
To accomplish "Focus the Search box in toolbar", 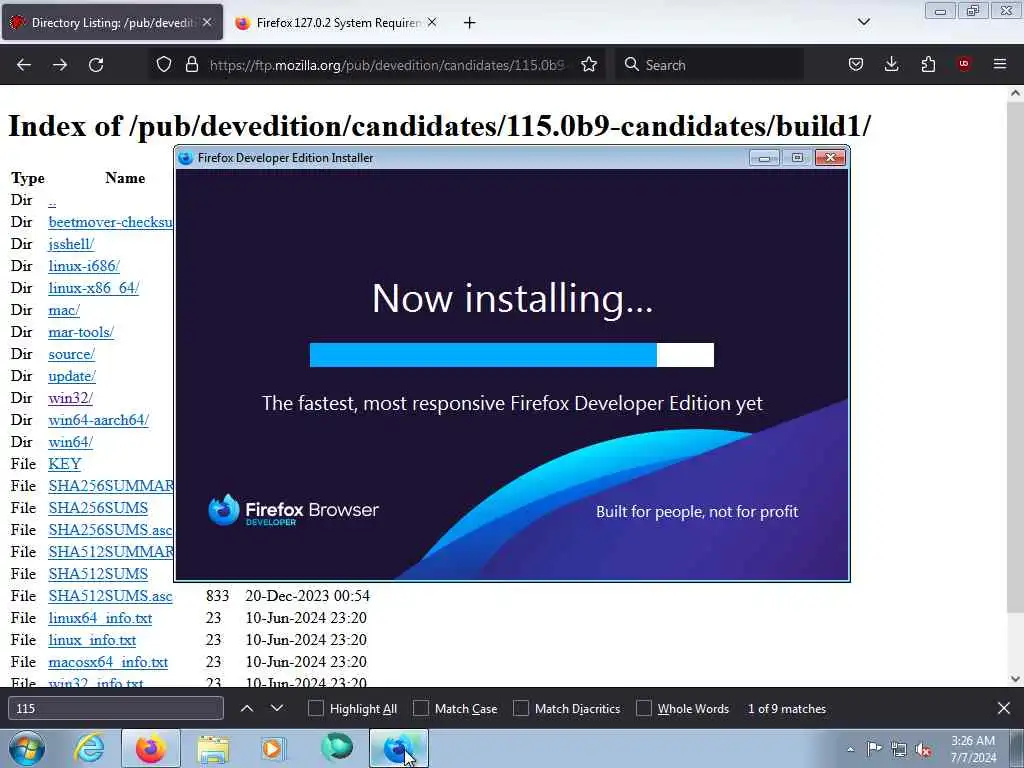I will click(x=710, y=65).
